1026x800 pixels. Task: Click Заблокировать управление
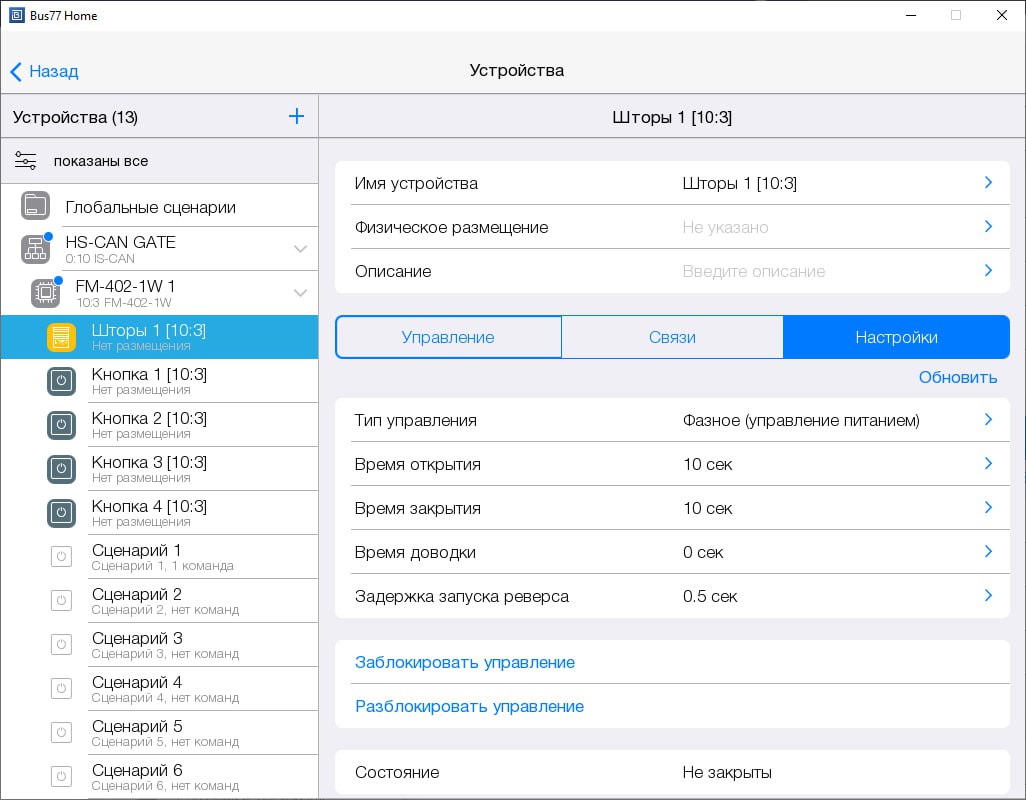pos(465,662)
